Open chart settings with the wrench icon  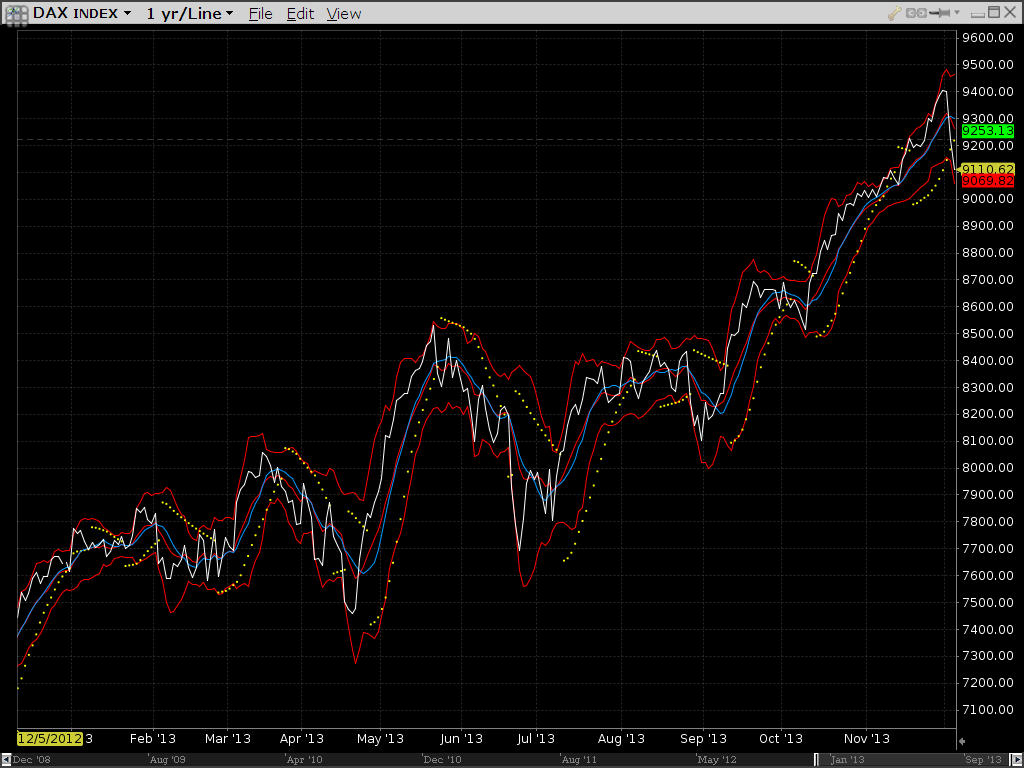point(894,12)
